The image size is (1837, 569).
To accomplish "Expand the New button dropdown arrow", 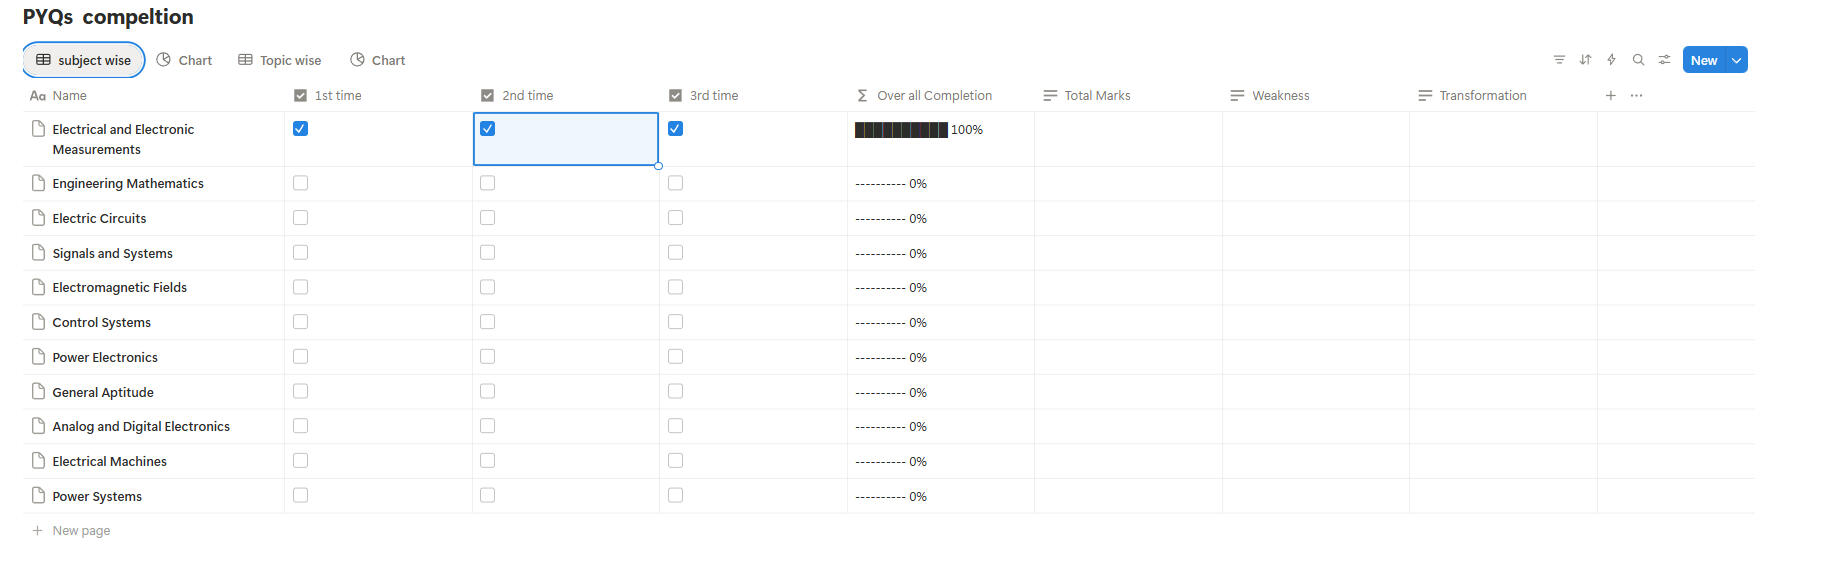I will point(1737,60).
